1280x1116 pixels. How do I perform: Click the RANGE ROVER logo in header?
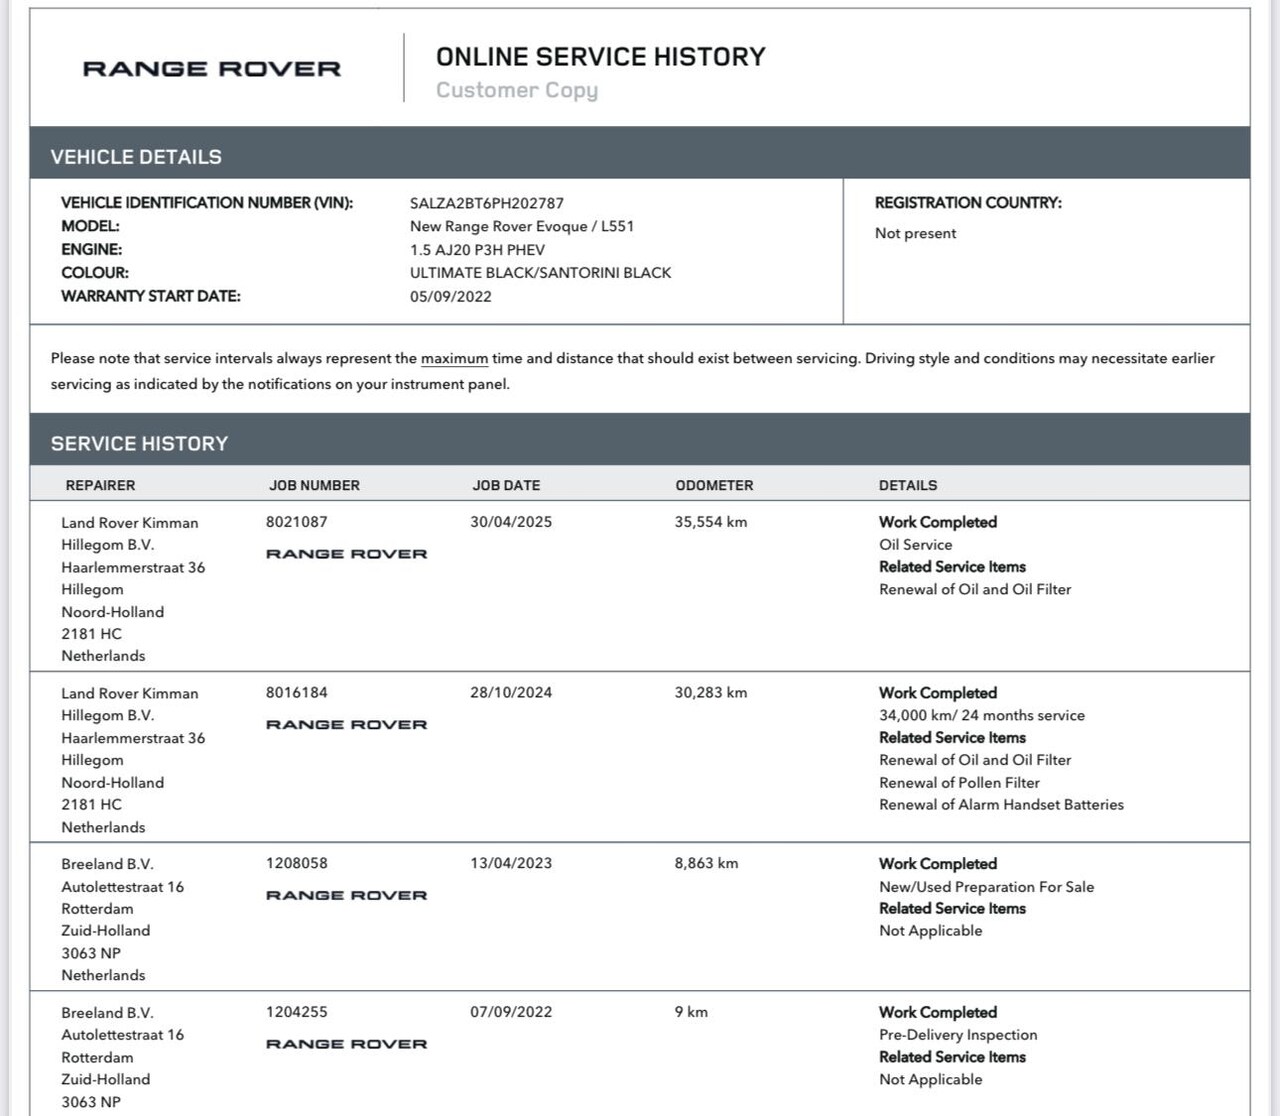[x=212, y=69]
